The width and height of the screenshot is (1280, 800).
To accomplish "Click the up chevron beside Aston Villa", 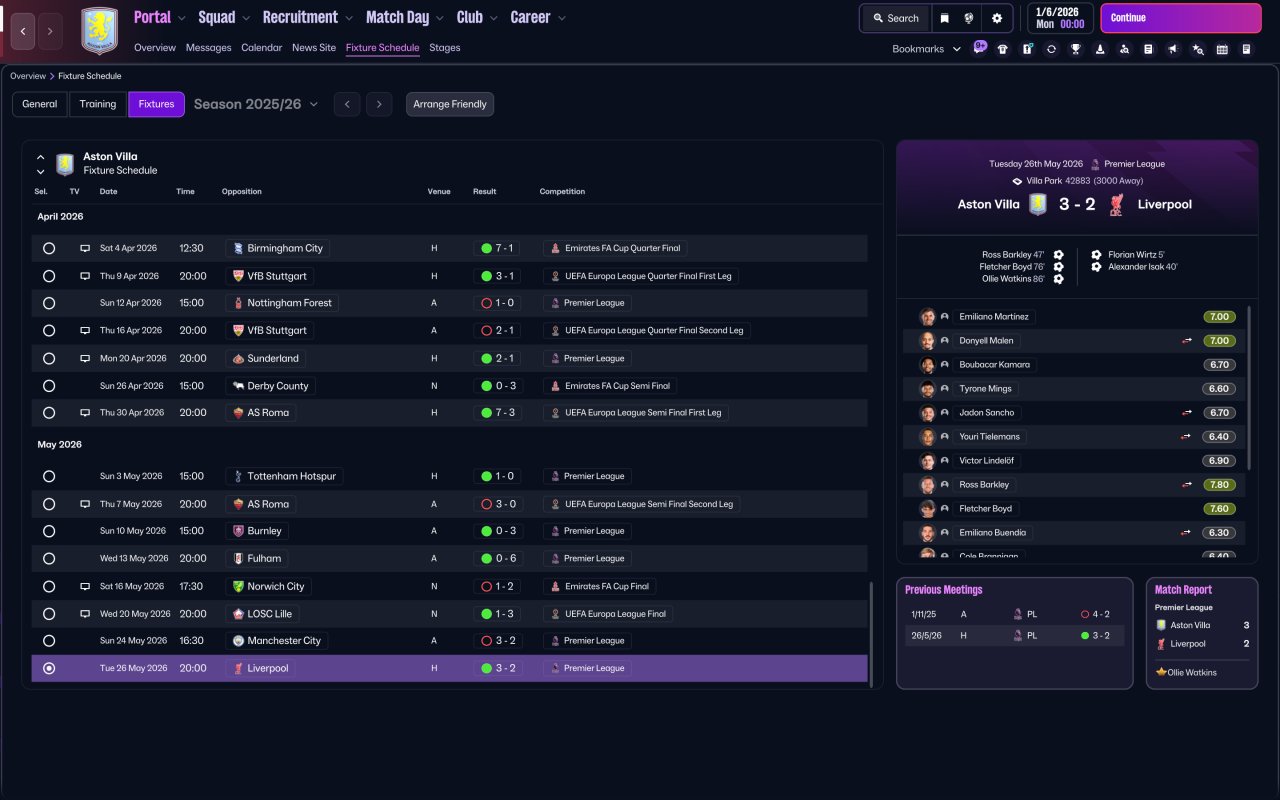I will 41,157.
